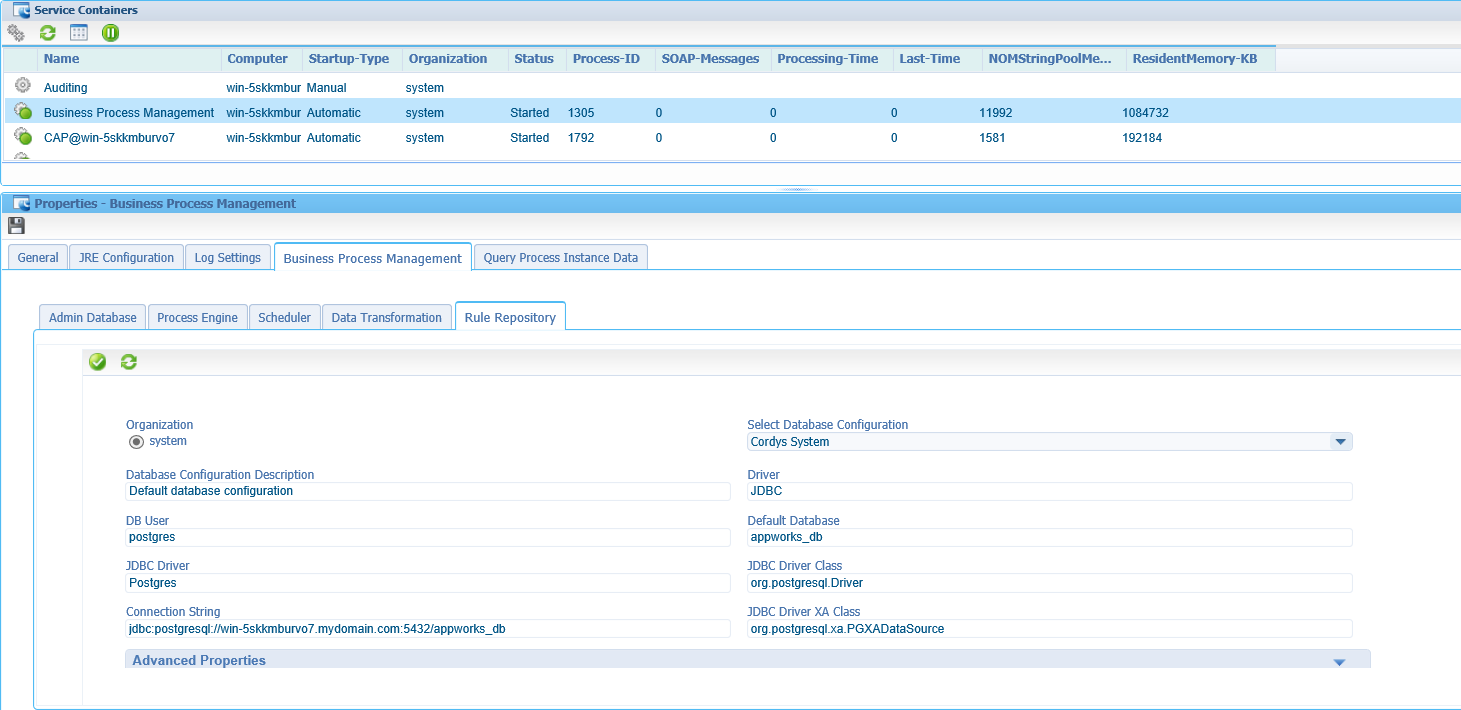Switch to the JRE Configuration tab
Screen dimensions: 1461x710
coord(126,258)
